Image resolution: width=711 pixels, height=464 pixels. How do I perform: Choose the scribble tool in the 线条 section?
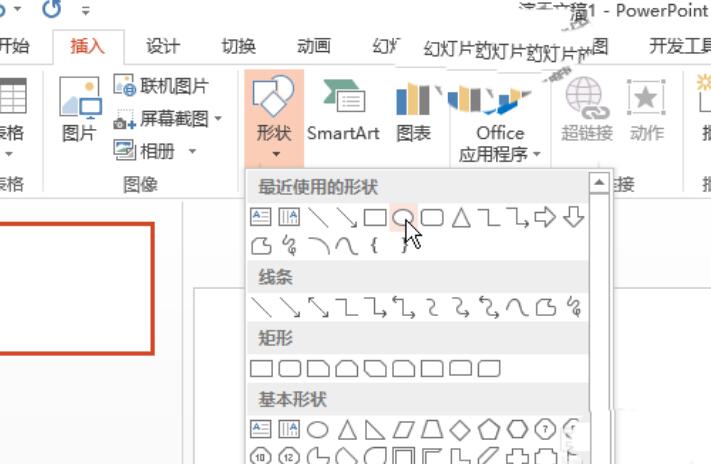point(575,307)
